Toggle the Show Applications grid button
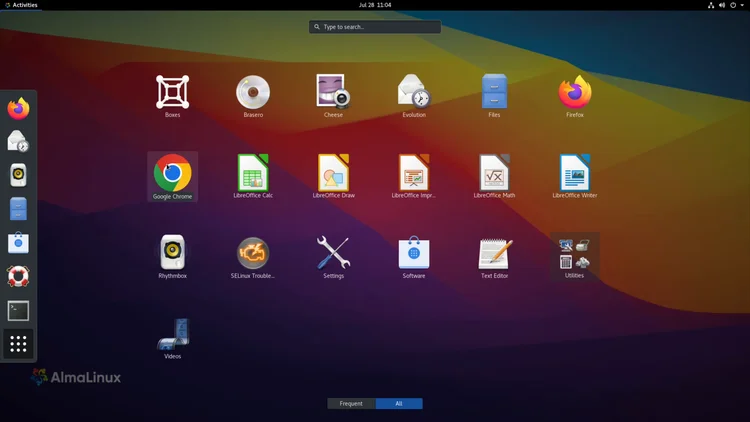Image resolution: width=750 pixels, height=422 pixels. pyautogui.click(x=18, y=344)
